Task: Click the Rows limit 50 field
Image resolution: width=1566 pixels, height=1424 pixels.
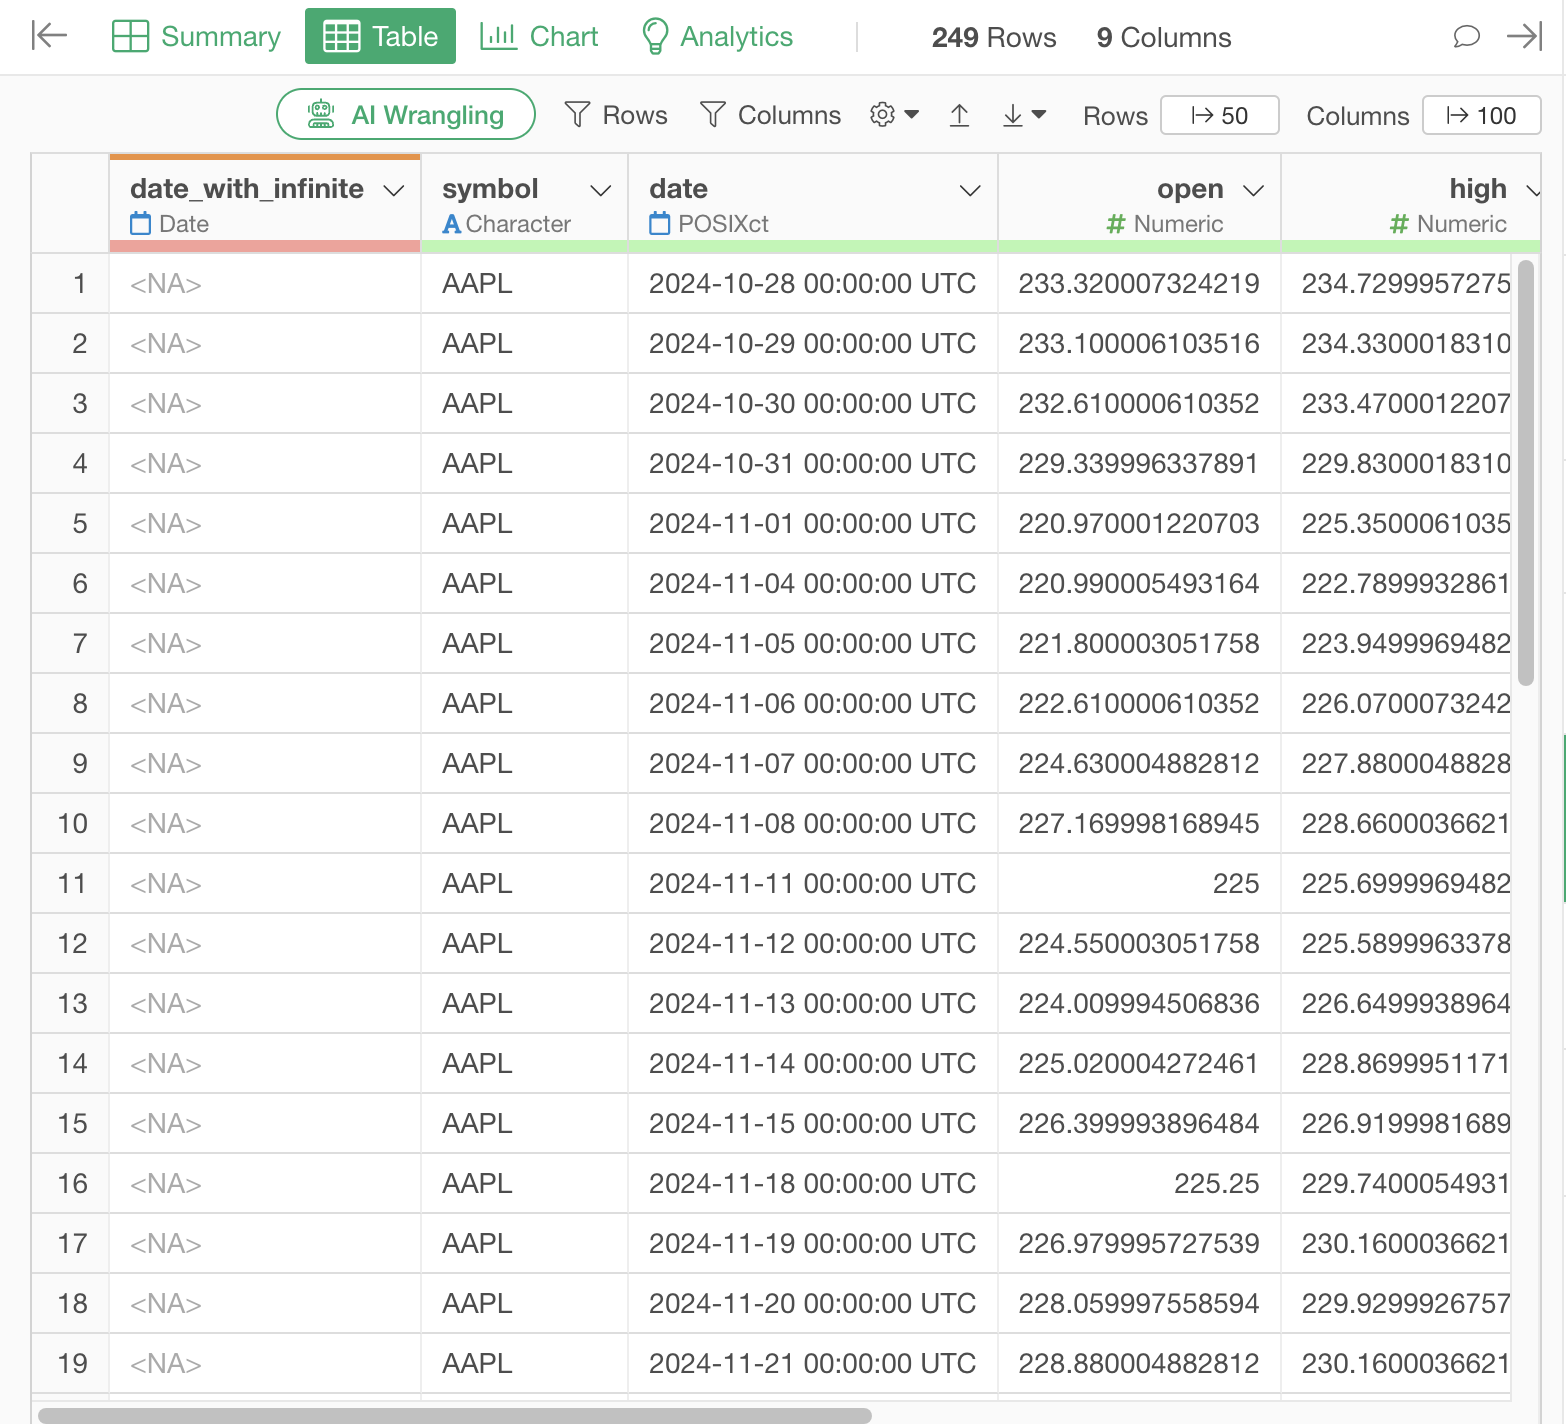Action: point(1219,116)
